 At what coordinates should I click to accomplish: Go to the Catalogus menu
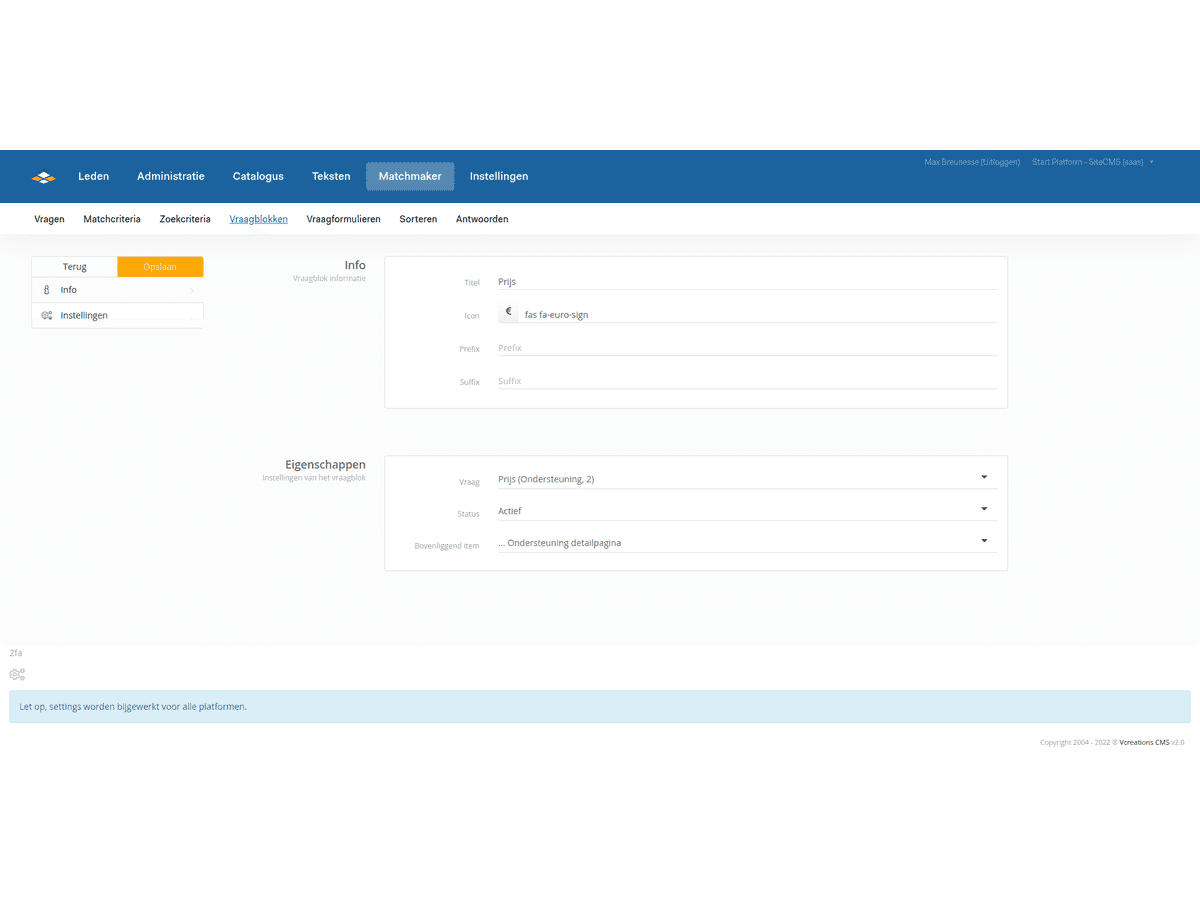pyautogui.click(x=258, y=177)
